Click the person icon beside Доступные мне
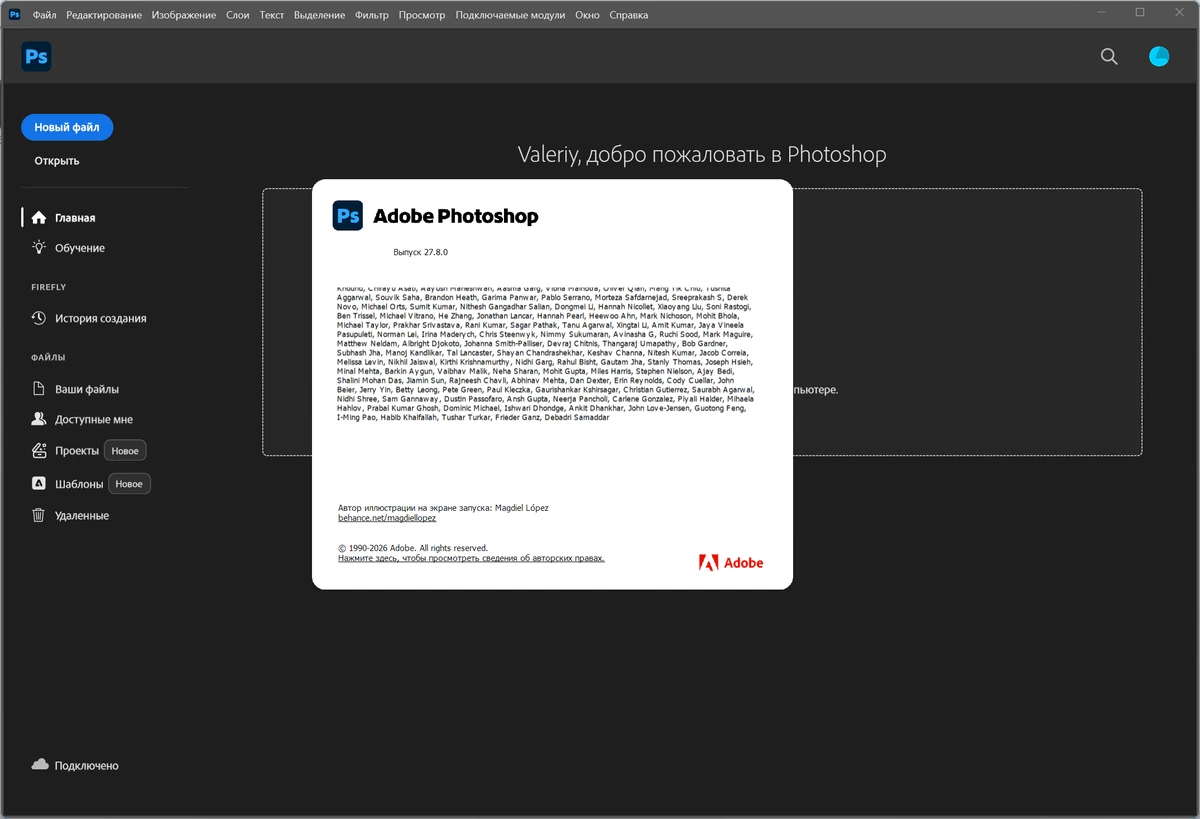The height and width of the screenshot is (819, 1200). [x=39, y=419]
